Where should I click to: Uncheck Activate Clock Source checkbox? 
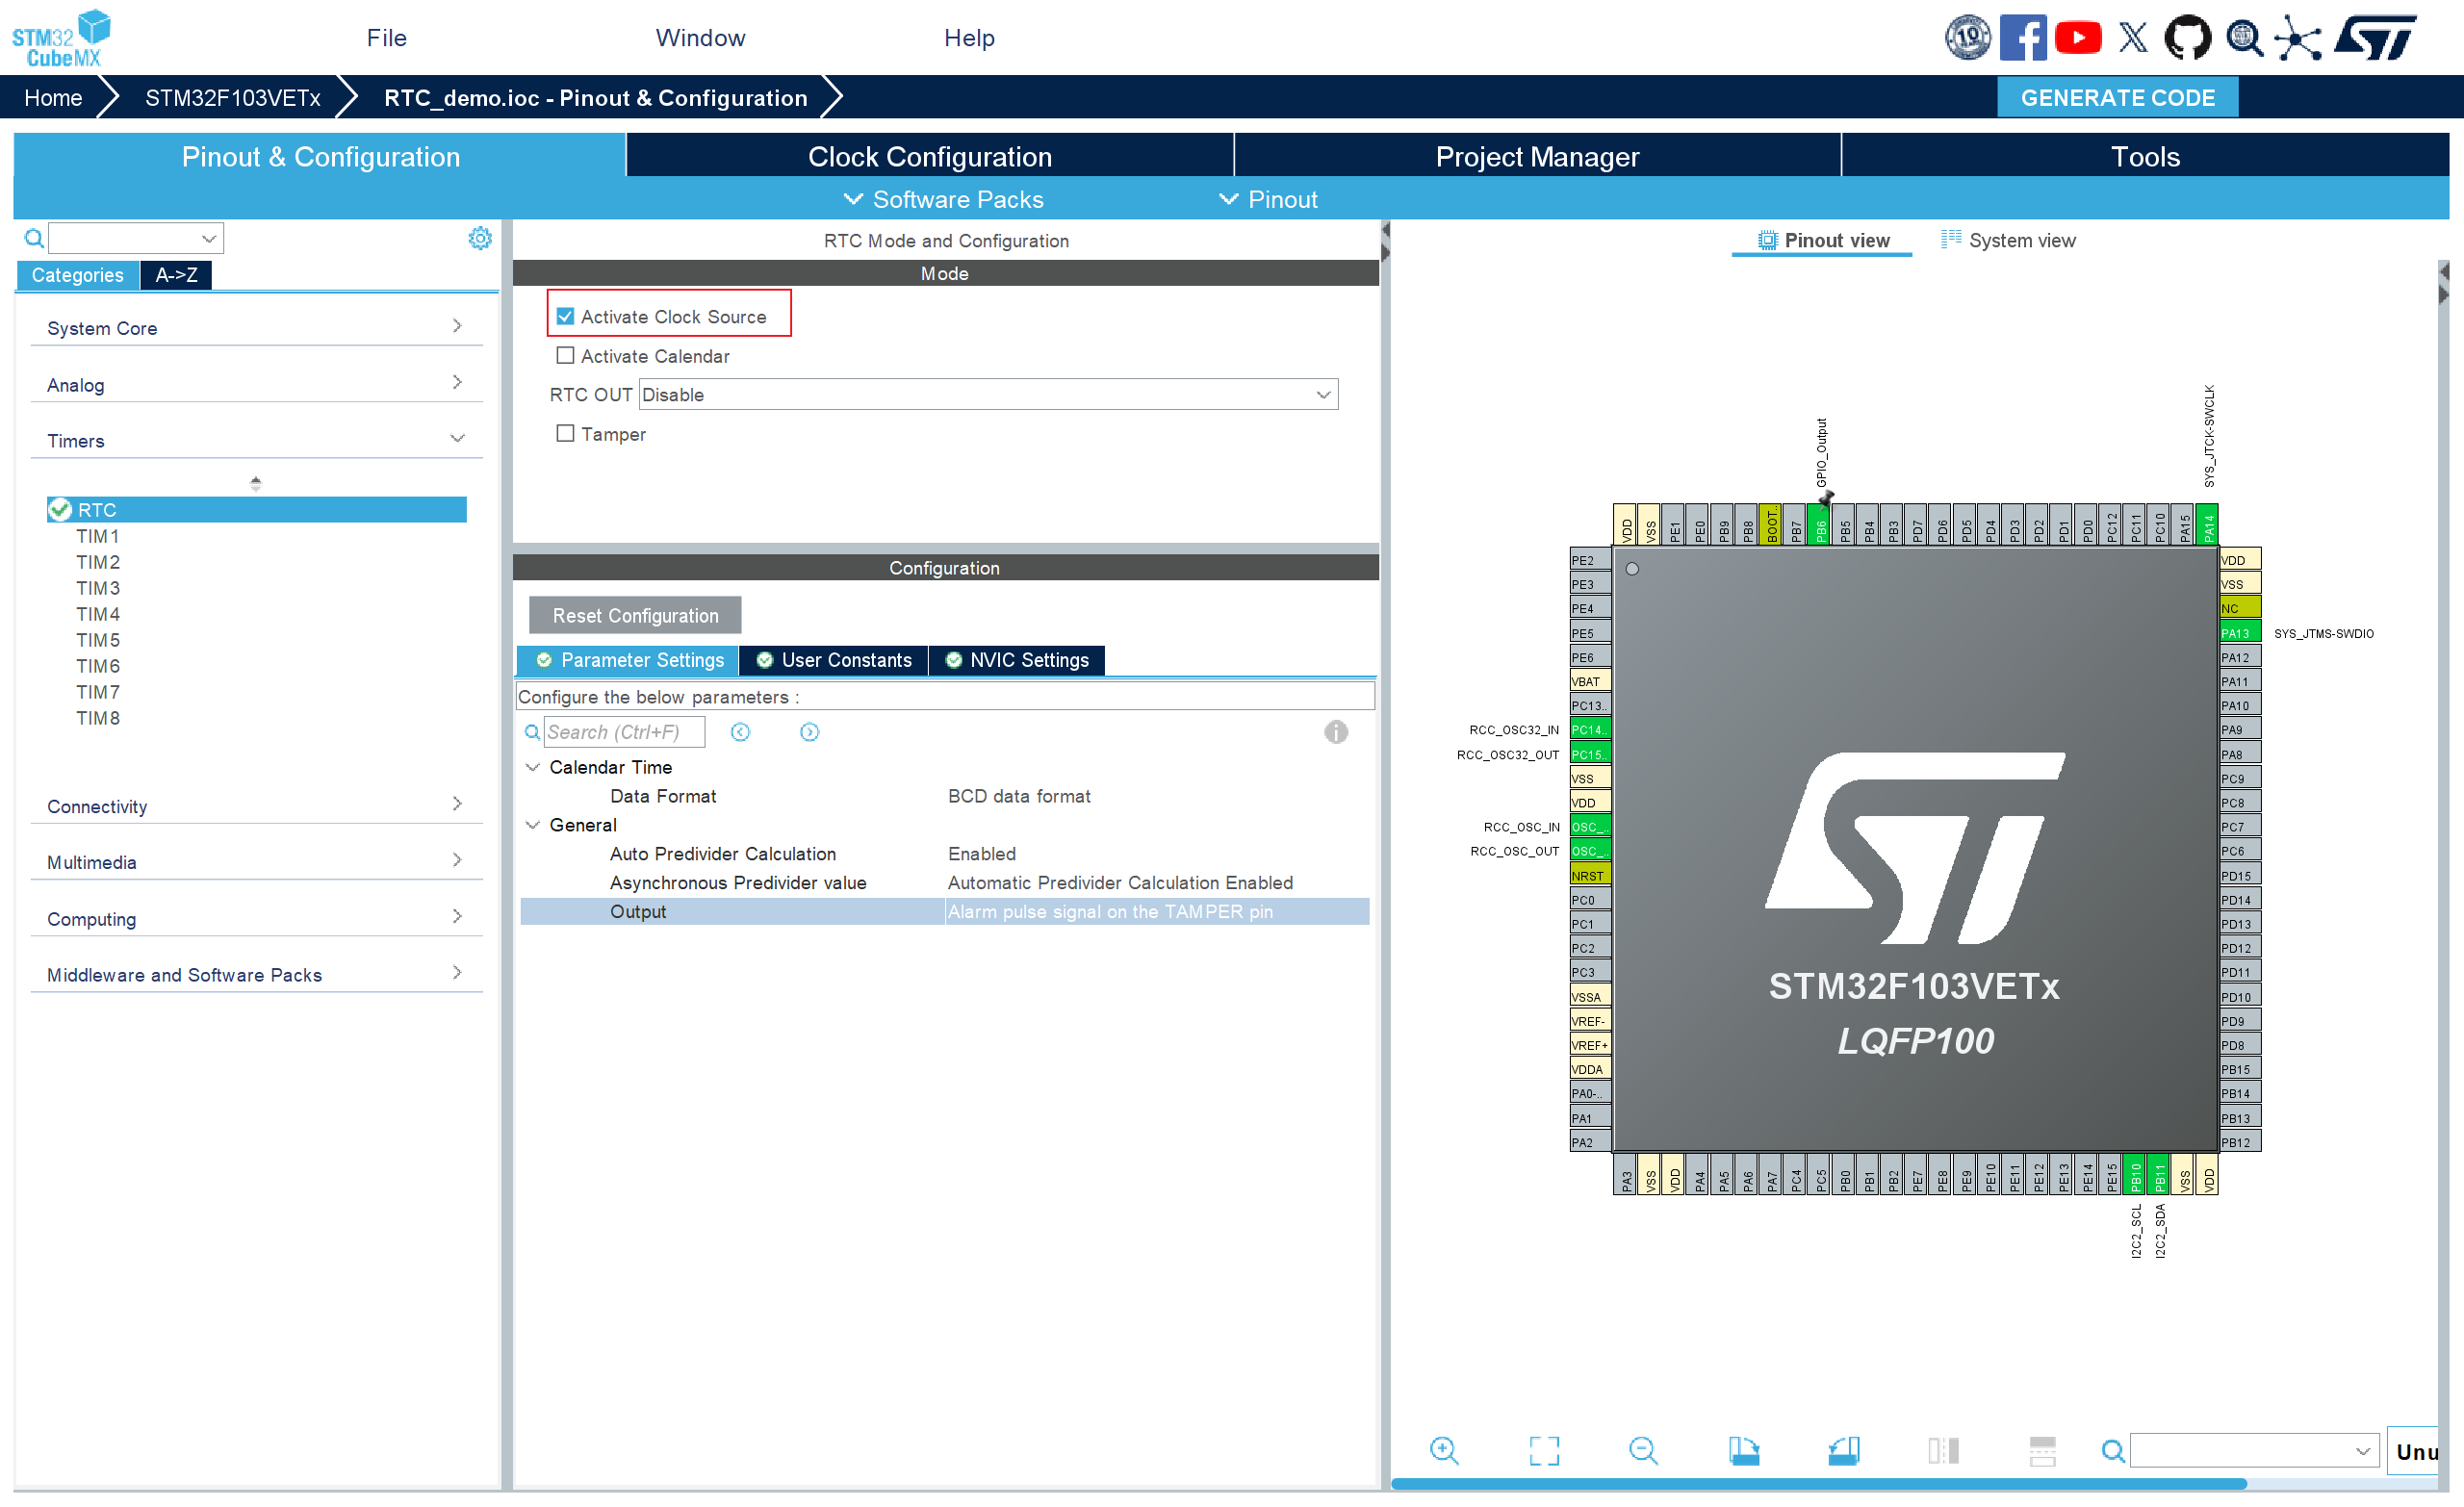coord(565,316)
